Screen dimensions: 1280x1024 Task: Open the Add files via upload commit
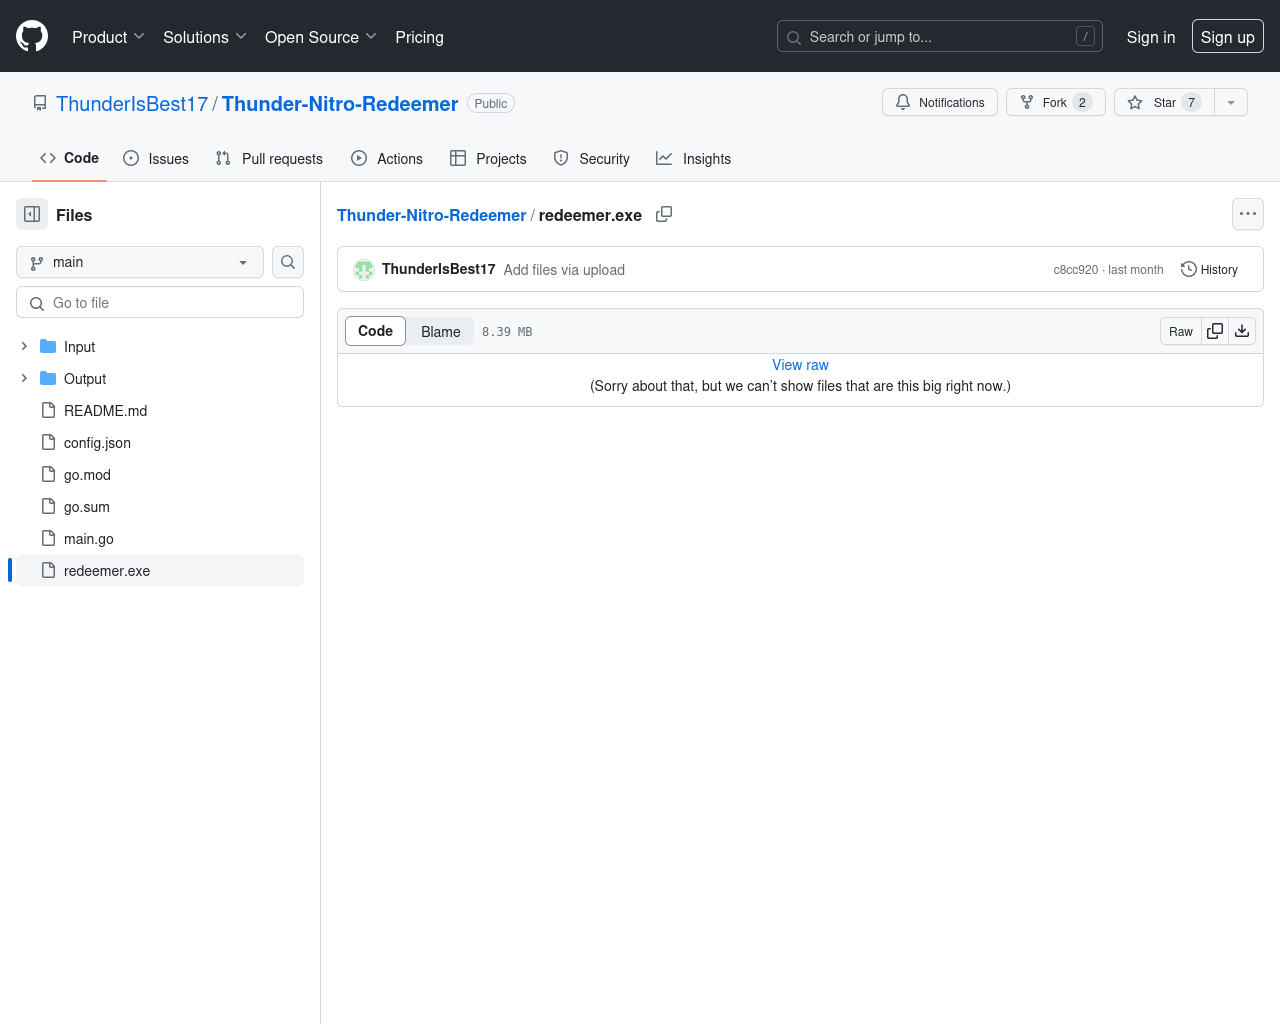(564, 270)
